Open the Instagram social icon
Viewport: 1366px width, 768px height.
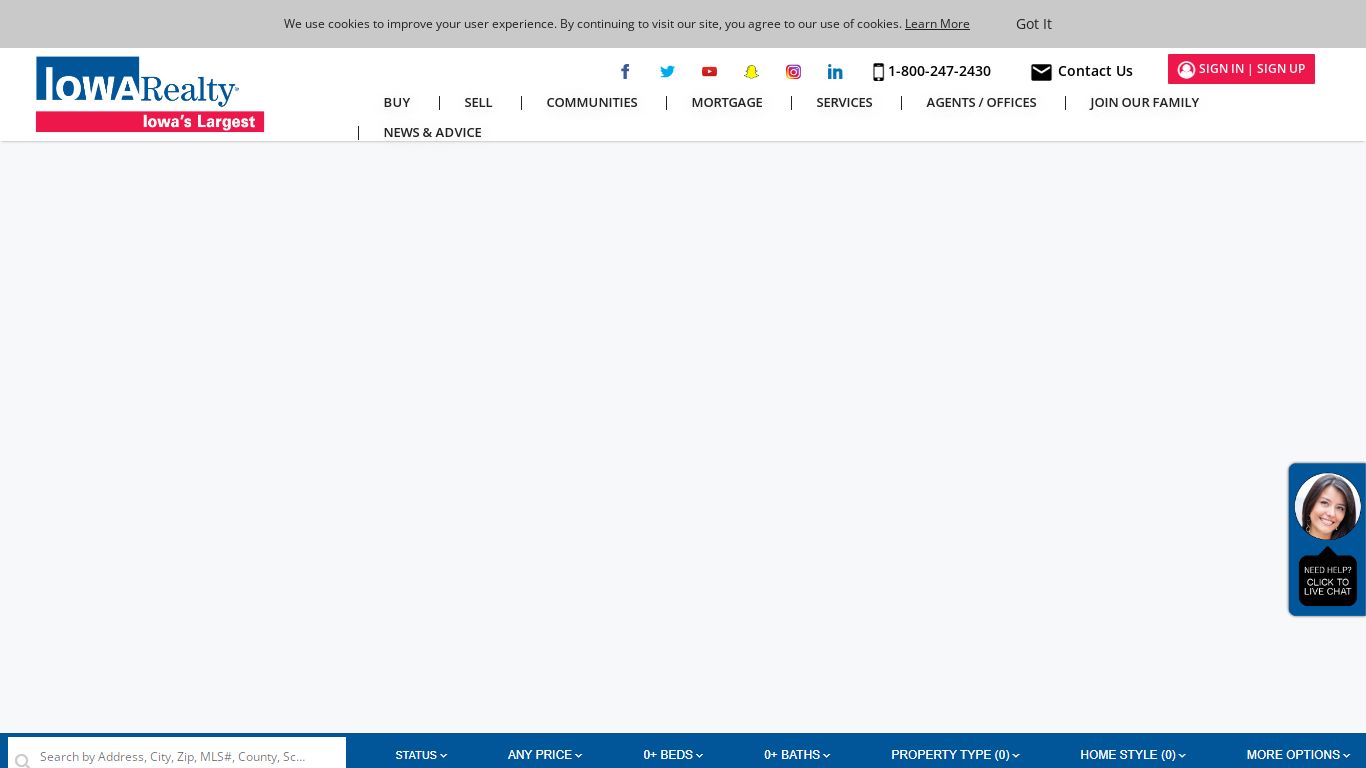793,71
